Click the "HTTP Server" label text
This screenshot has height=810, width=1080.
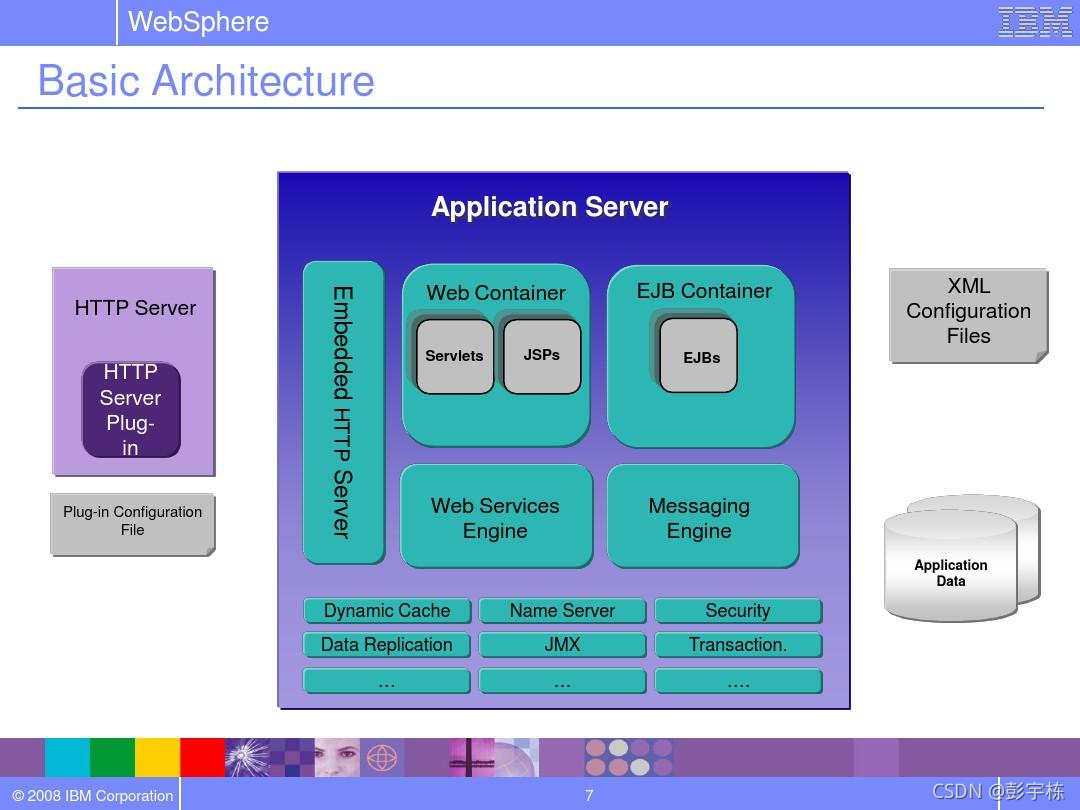[135, 307]
